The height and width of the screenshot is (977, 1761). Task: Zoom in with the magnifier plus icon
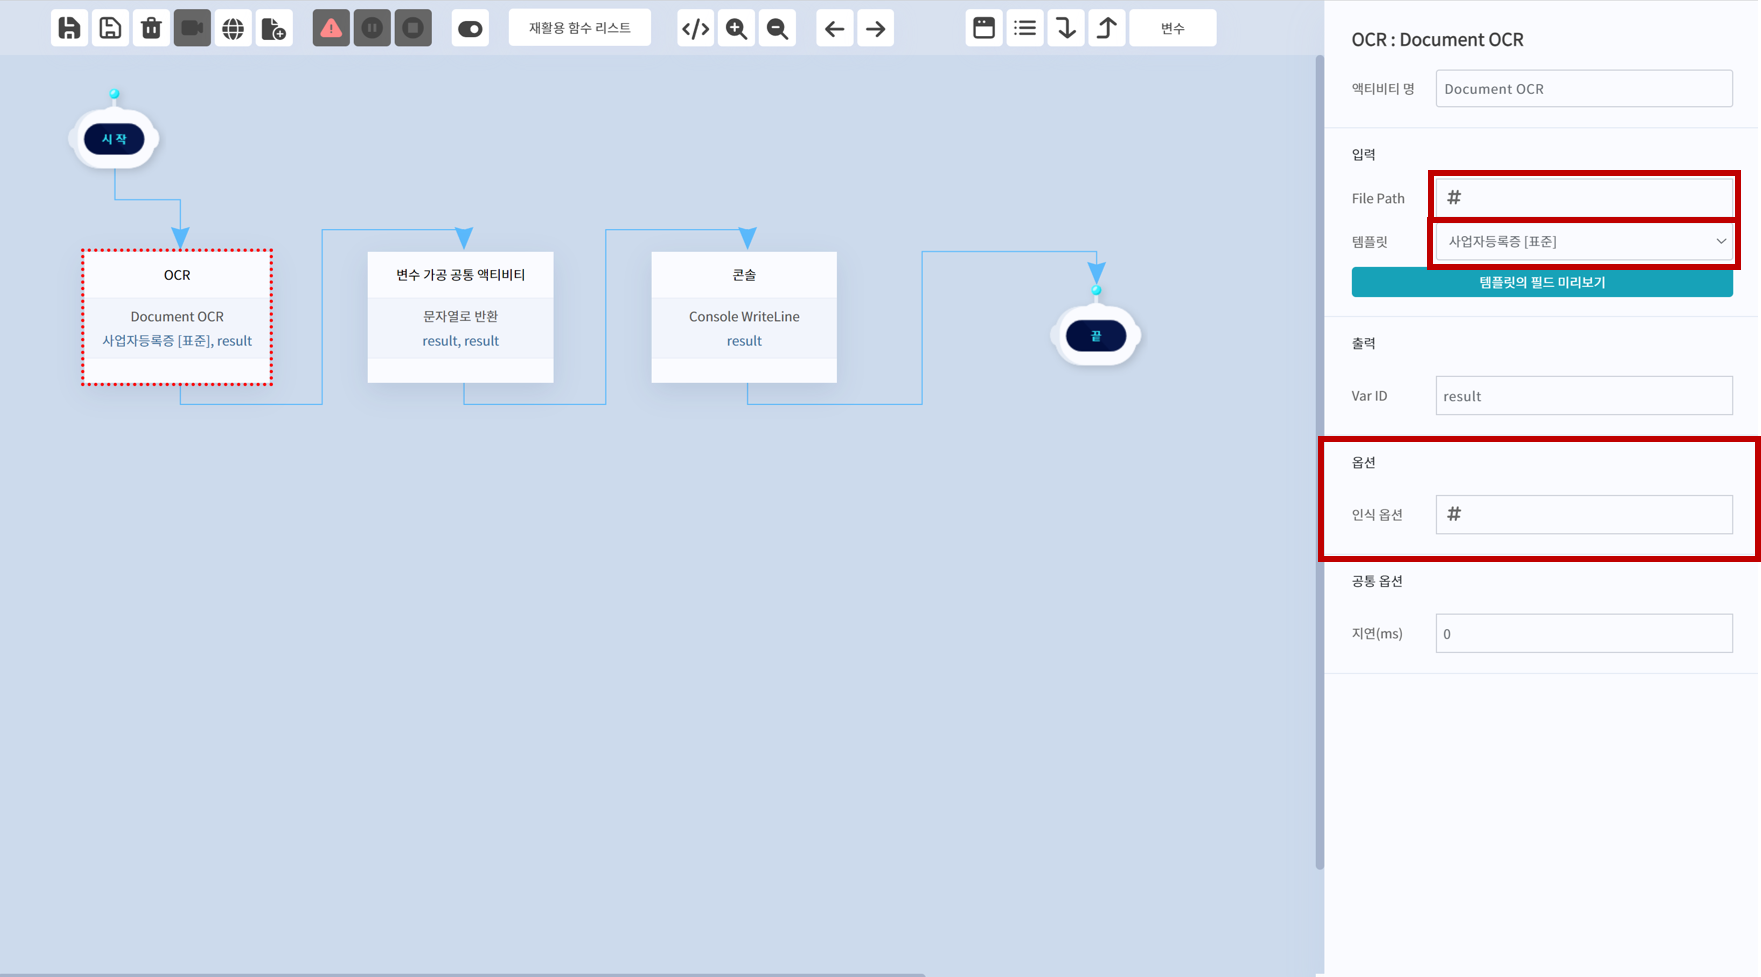click(x=736, y=28)
